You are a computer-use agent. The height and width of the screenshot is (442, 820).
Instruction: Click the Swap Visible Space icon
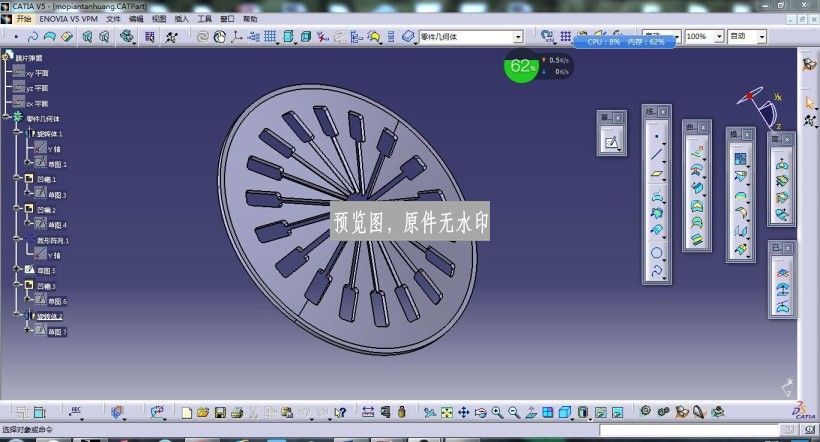[x=618, y=413]
